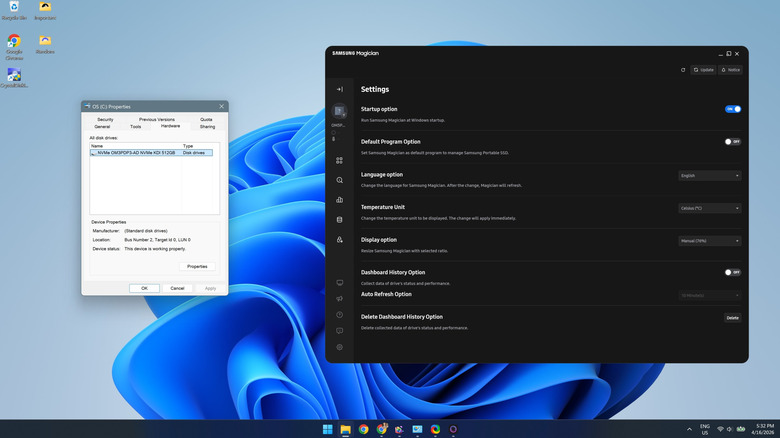The height and width of the screenshot is (438, 780).
Task: Toggle the Default Program Option switch
Action: pos(733,142)
